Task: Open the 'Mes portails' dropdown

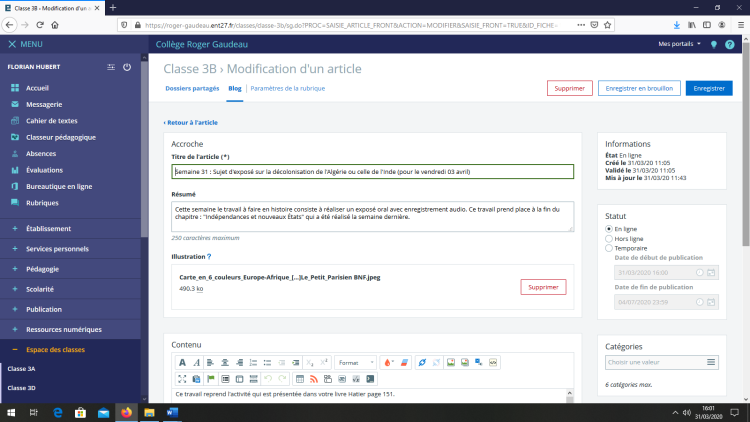Action: pyautogui.click(x=679, y=44)
